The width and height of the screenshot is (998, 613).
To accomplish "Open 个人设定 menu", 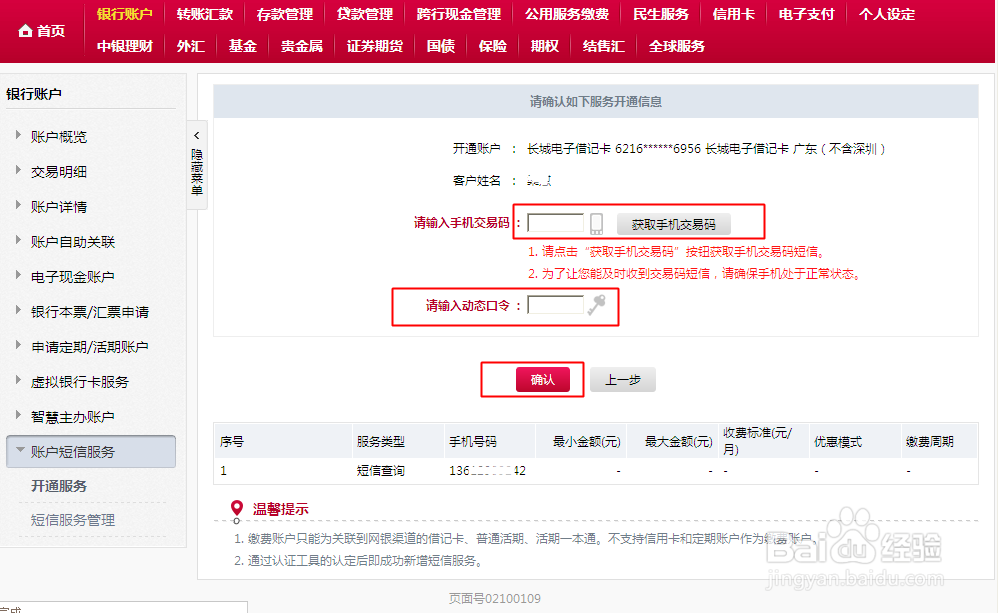I will tap(887, 14).
